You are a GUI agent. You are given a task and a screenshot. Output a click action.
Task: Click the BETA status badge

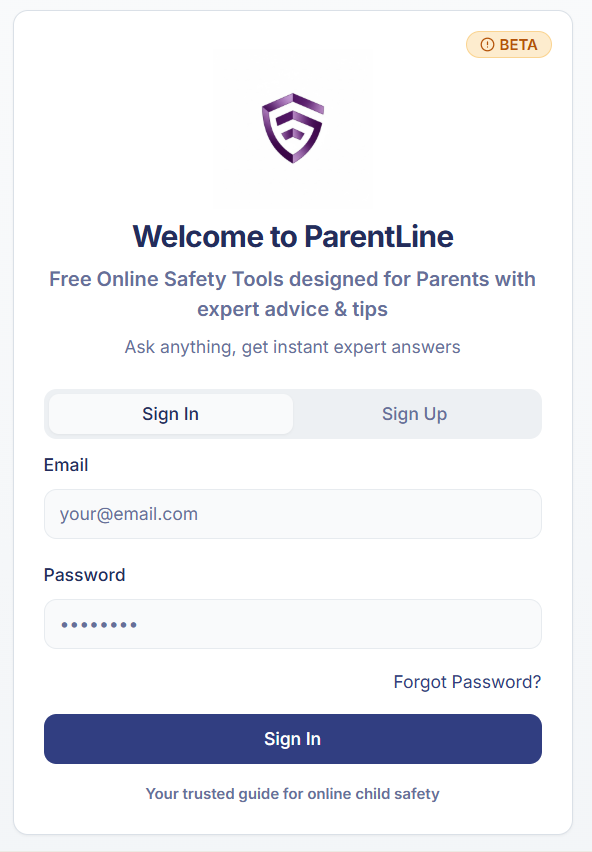[509, 44]
